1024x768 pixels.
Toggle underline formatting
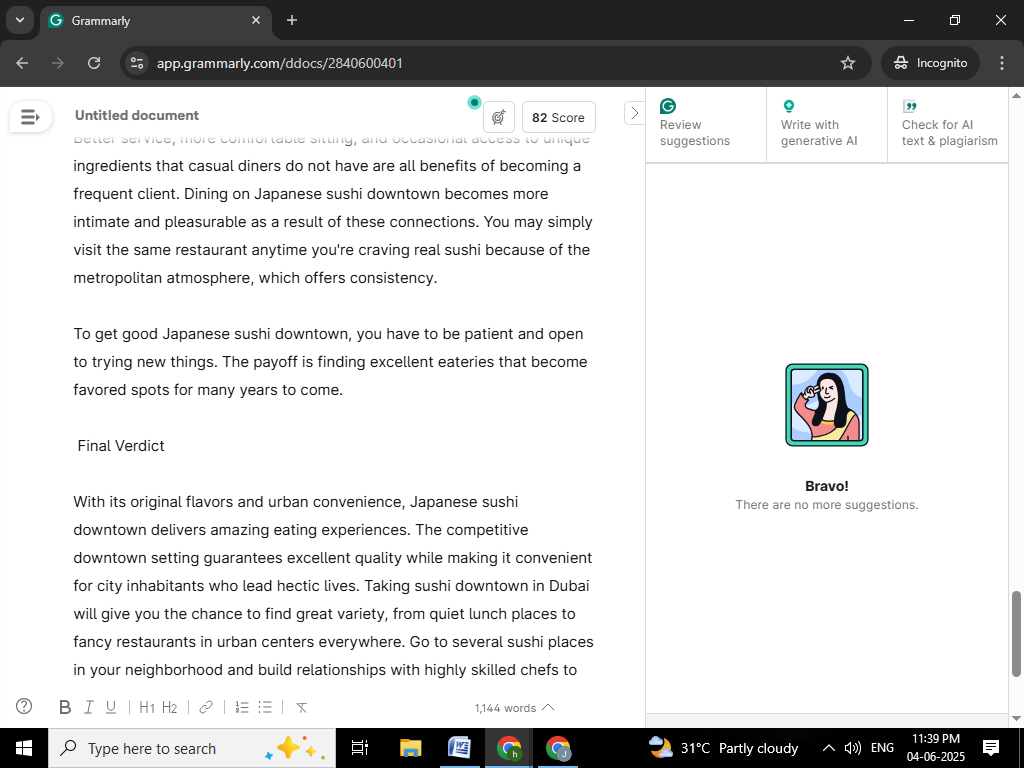point(111,707)
